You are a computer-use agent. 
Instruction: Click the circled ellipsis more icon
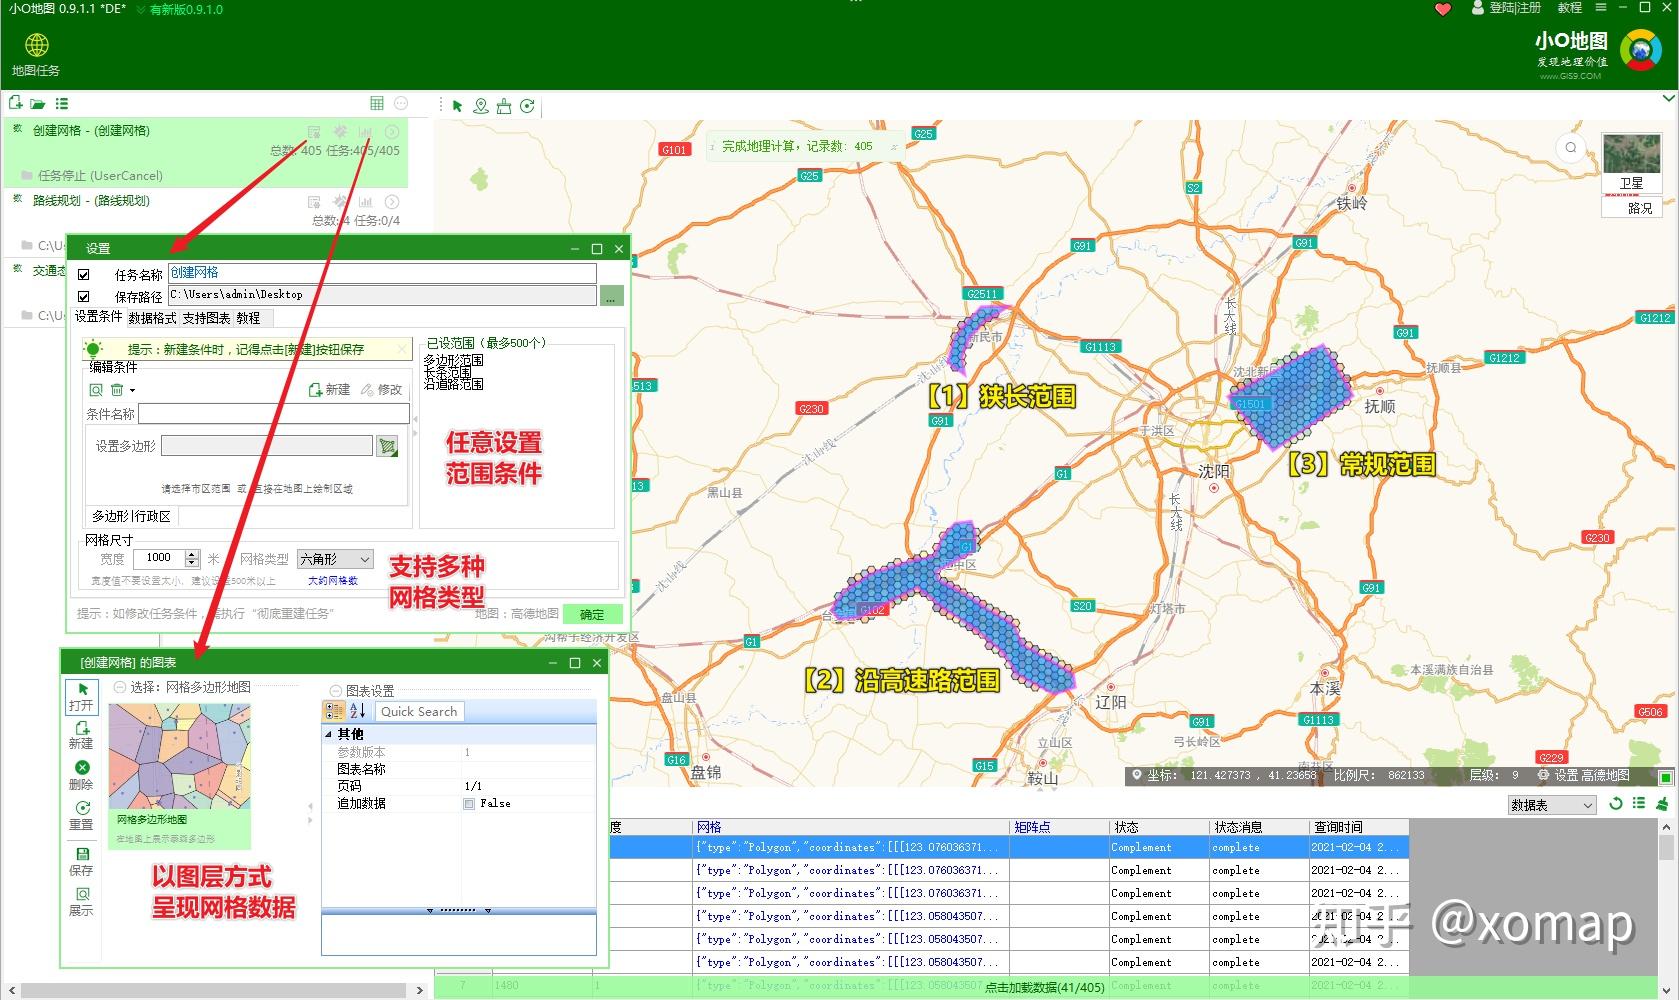tap(401, 103)
